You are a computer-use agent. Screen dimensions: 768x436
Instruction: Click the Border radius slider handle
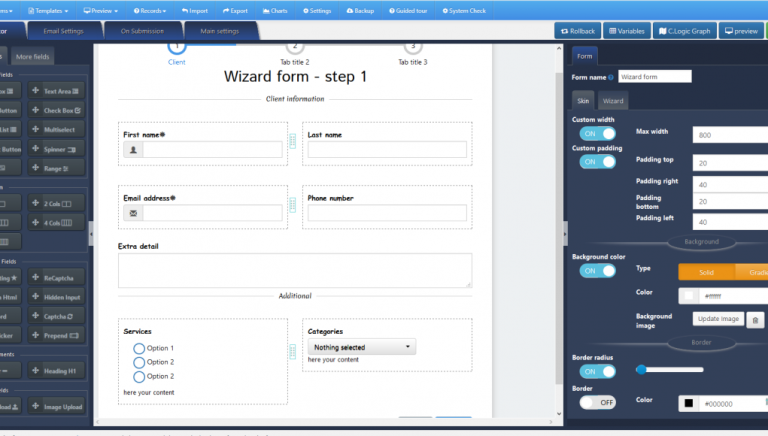point(641,369)
